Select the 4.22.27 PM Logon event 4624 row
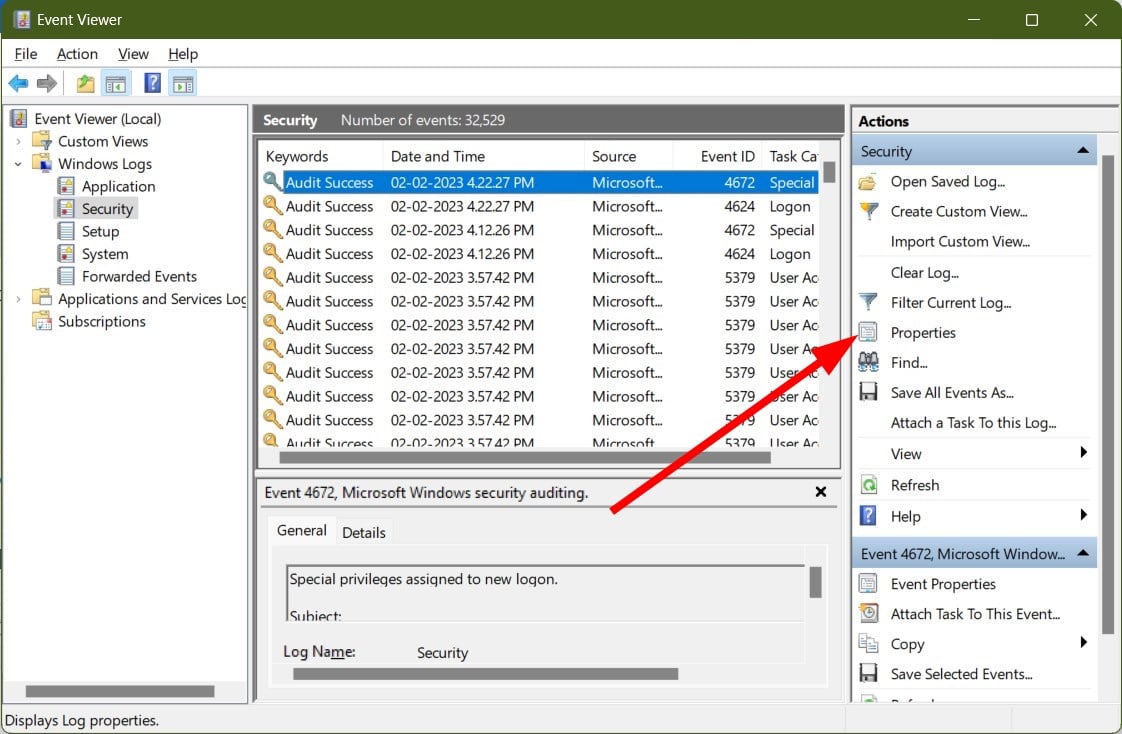Image resolution: width=1122 pixels, height=734 pixels. click(540, 206)
